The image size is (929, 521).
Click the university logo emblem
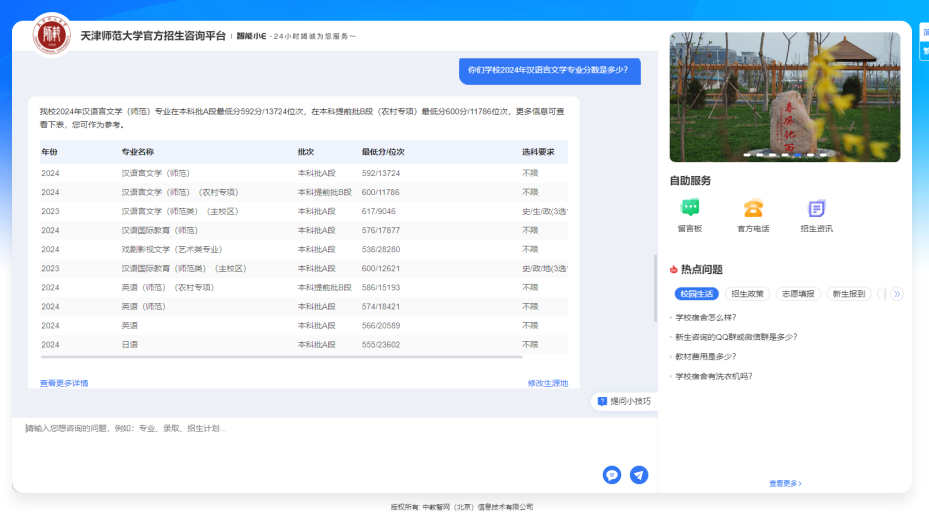click(52, 36)
